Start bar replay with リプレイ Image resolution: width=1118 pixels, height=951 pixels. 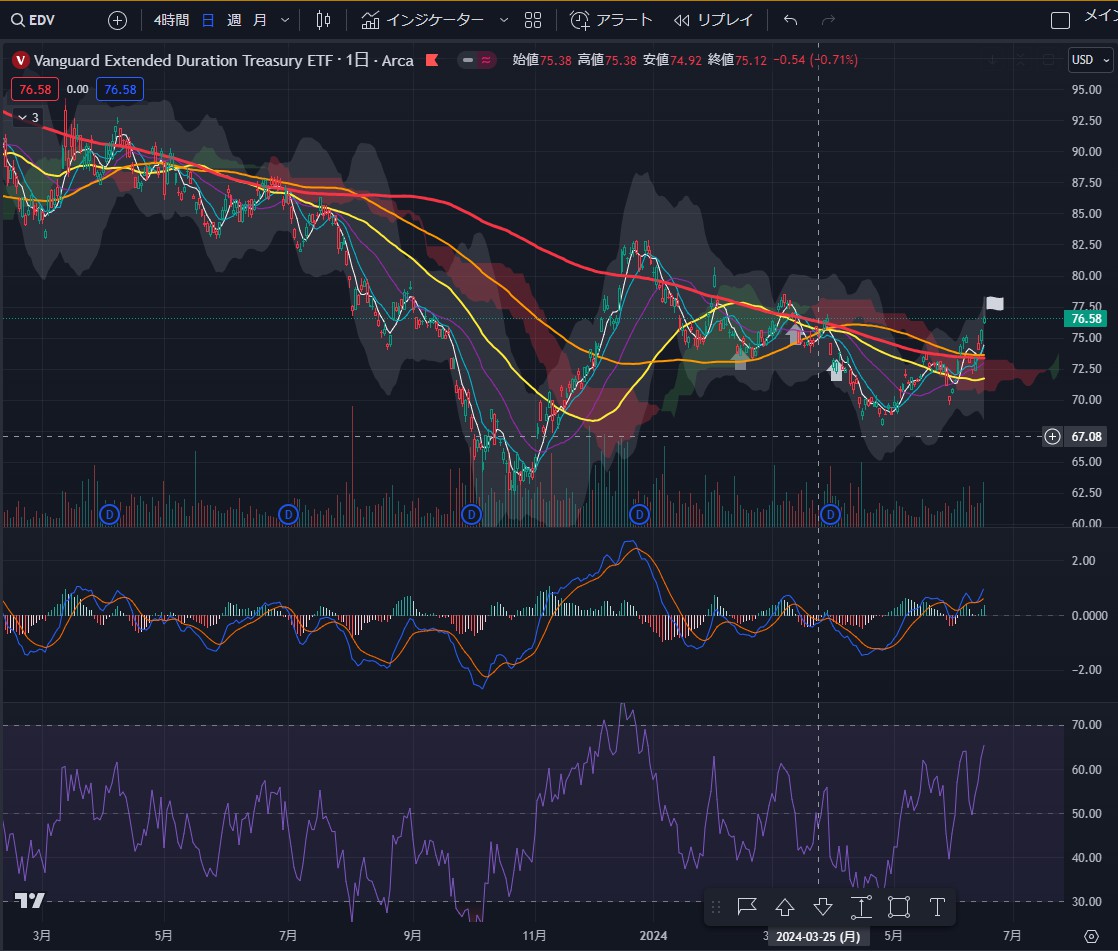[x=713, y=20]
